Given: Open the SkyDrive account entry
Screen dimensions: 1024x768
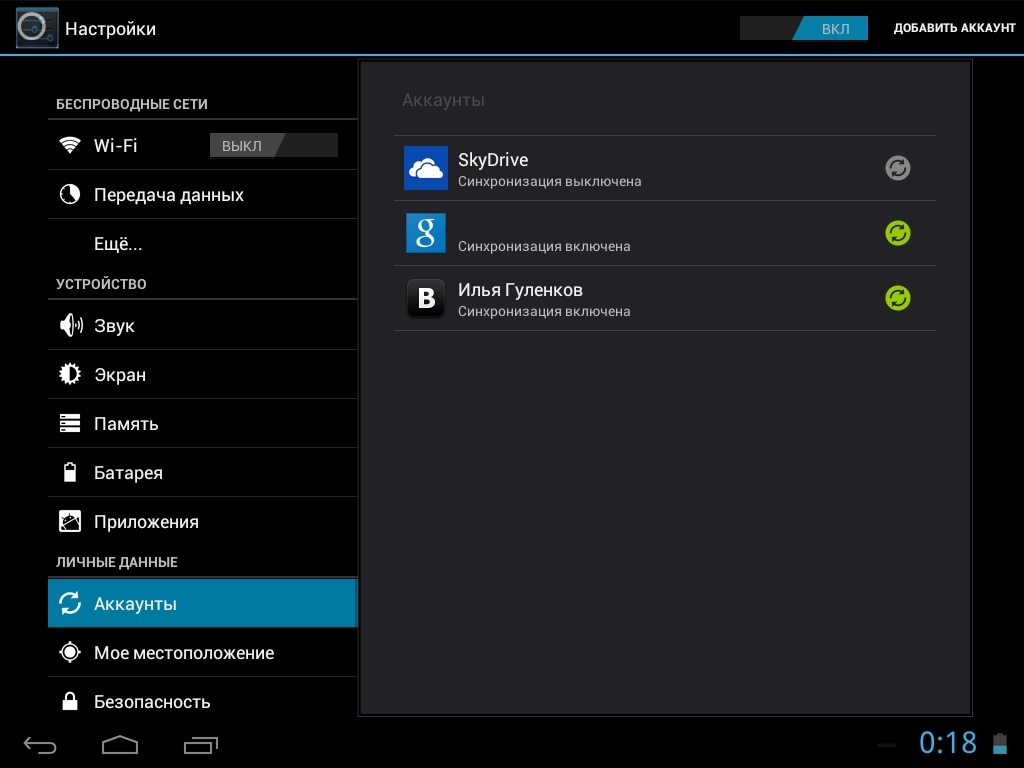Looking at the screenshot, I should pyautogui.click(x=665, y=168).
